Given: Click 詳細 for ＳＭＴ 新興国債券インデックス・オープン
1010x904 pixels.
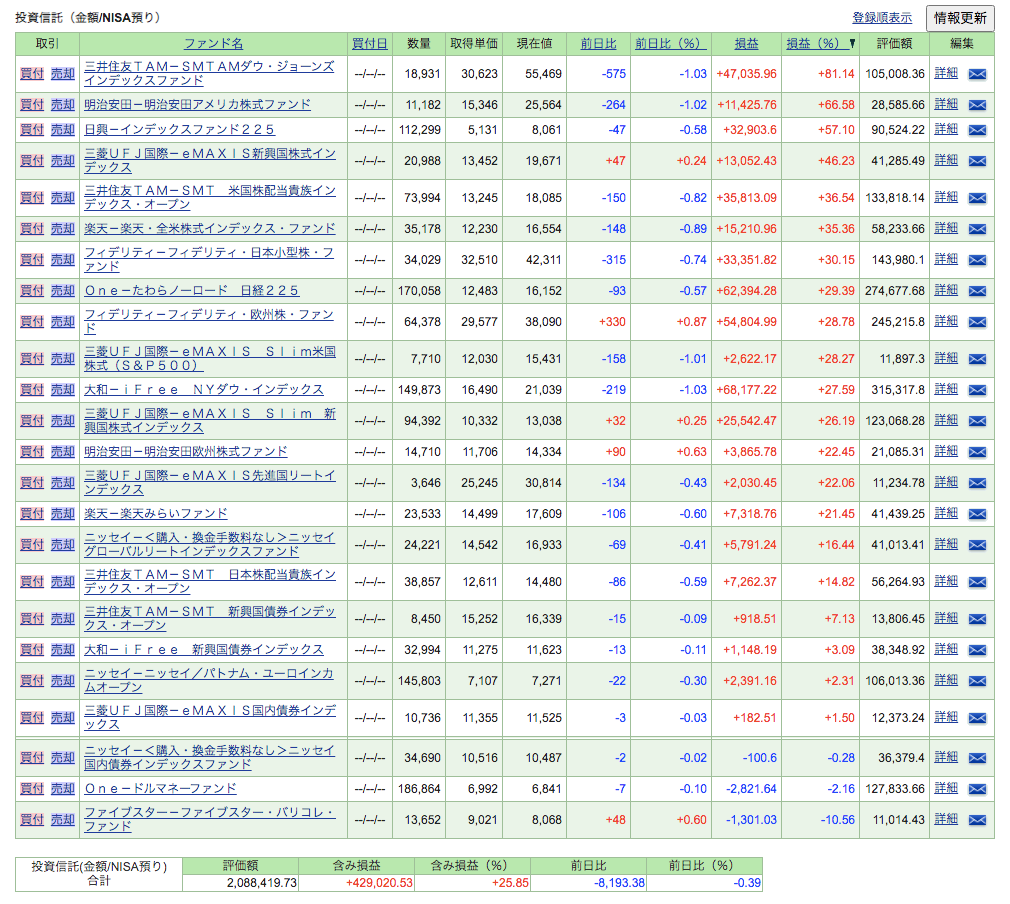Looking at the screenshot, I should pyautogui.click(x=946, y=618).
